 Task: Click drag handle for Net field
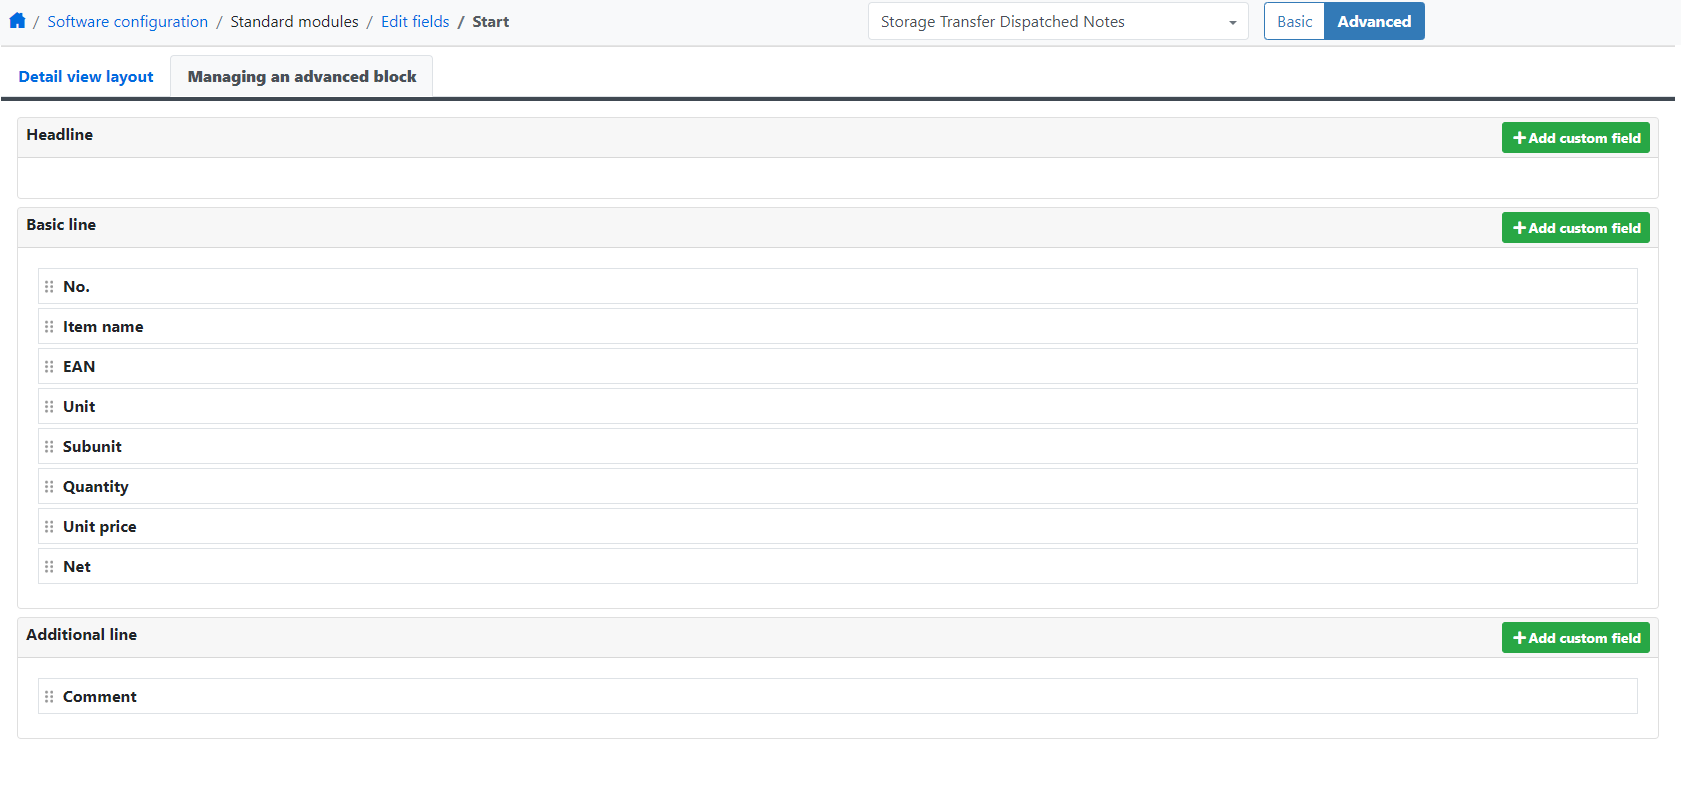click(49, 566)
